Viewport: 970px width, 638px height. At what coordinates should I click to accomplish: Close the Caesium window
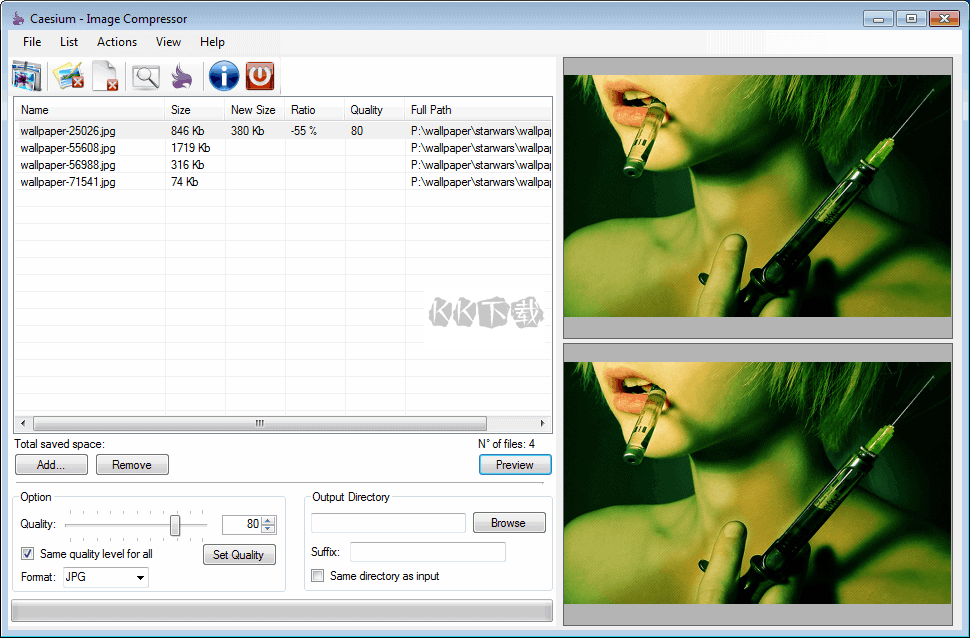[x=945, y=19]
